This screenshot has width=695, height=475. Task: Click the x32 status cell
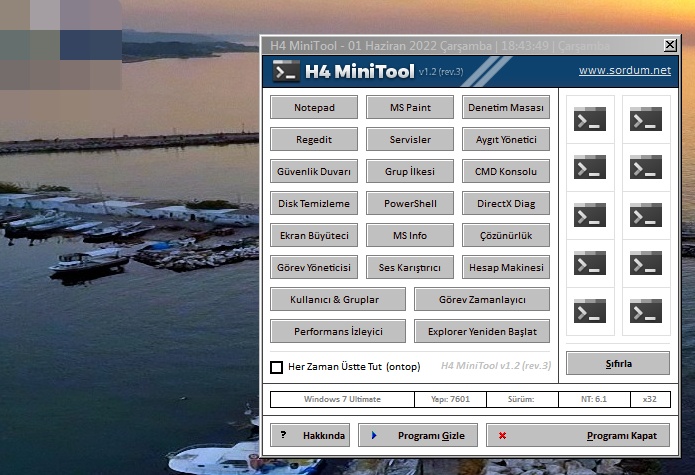click(650, 399)
